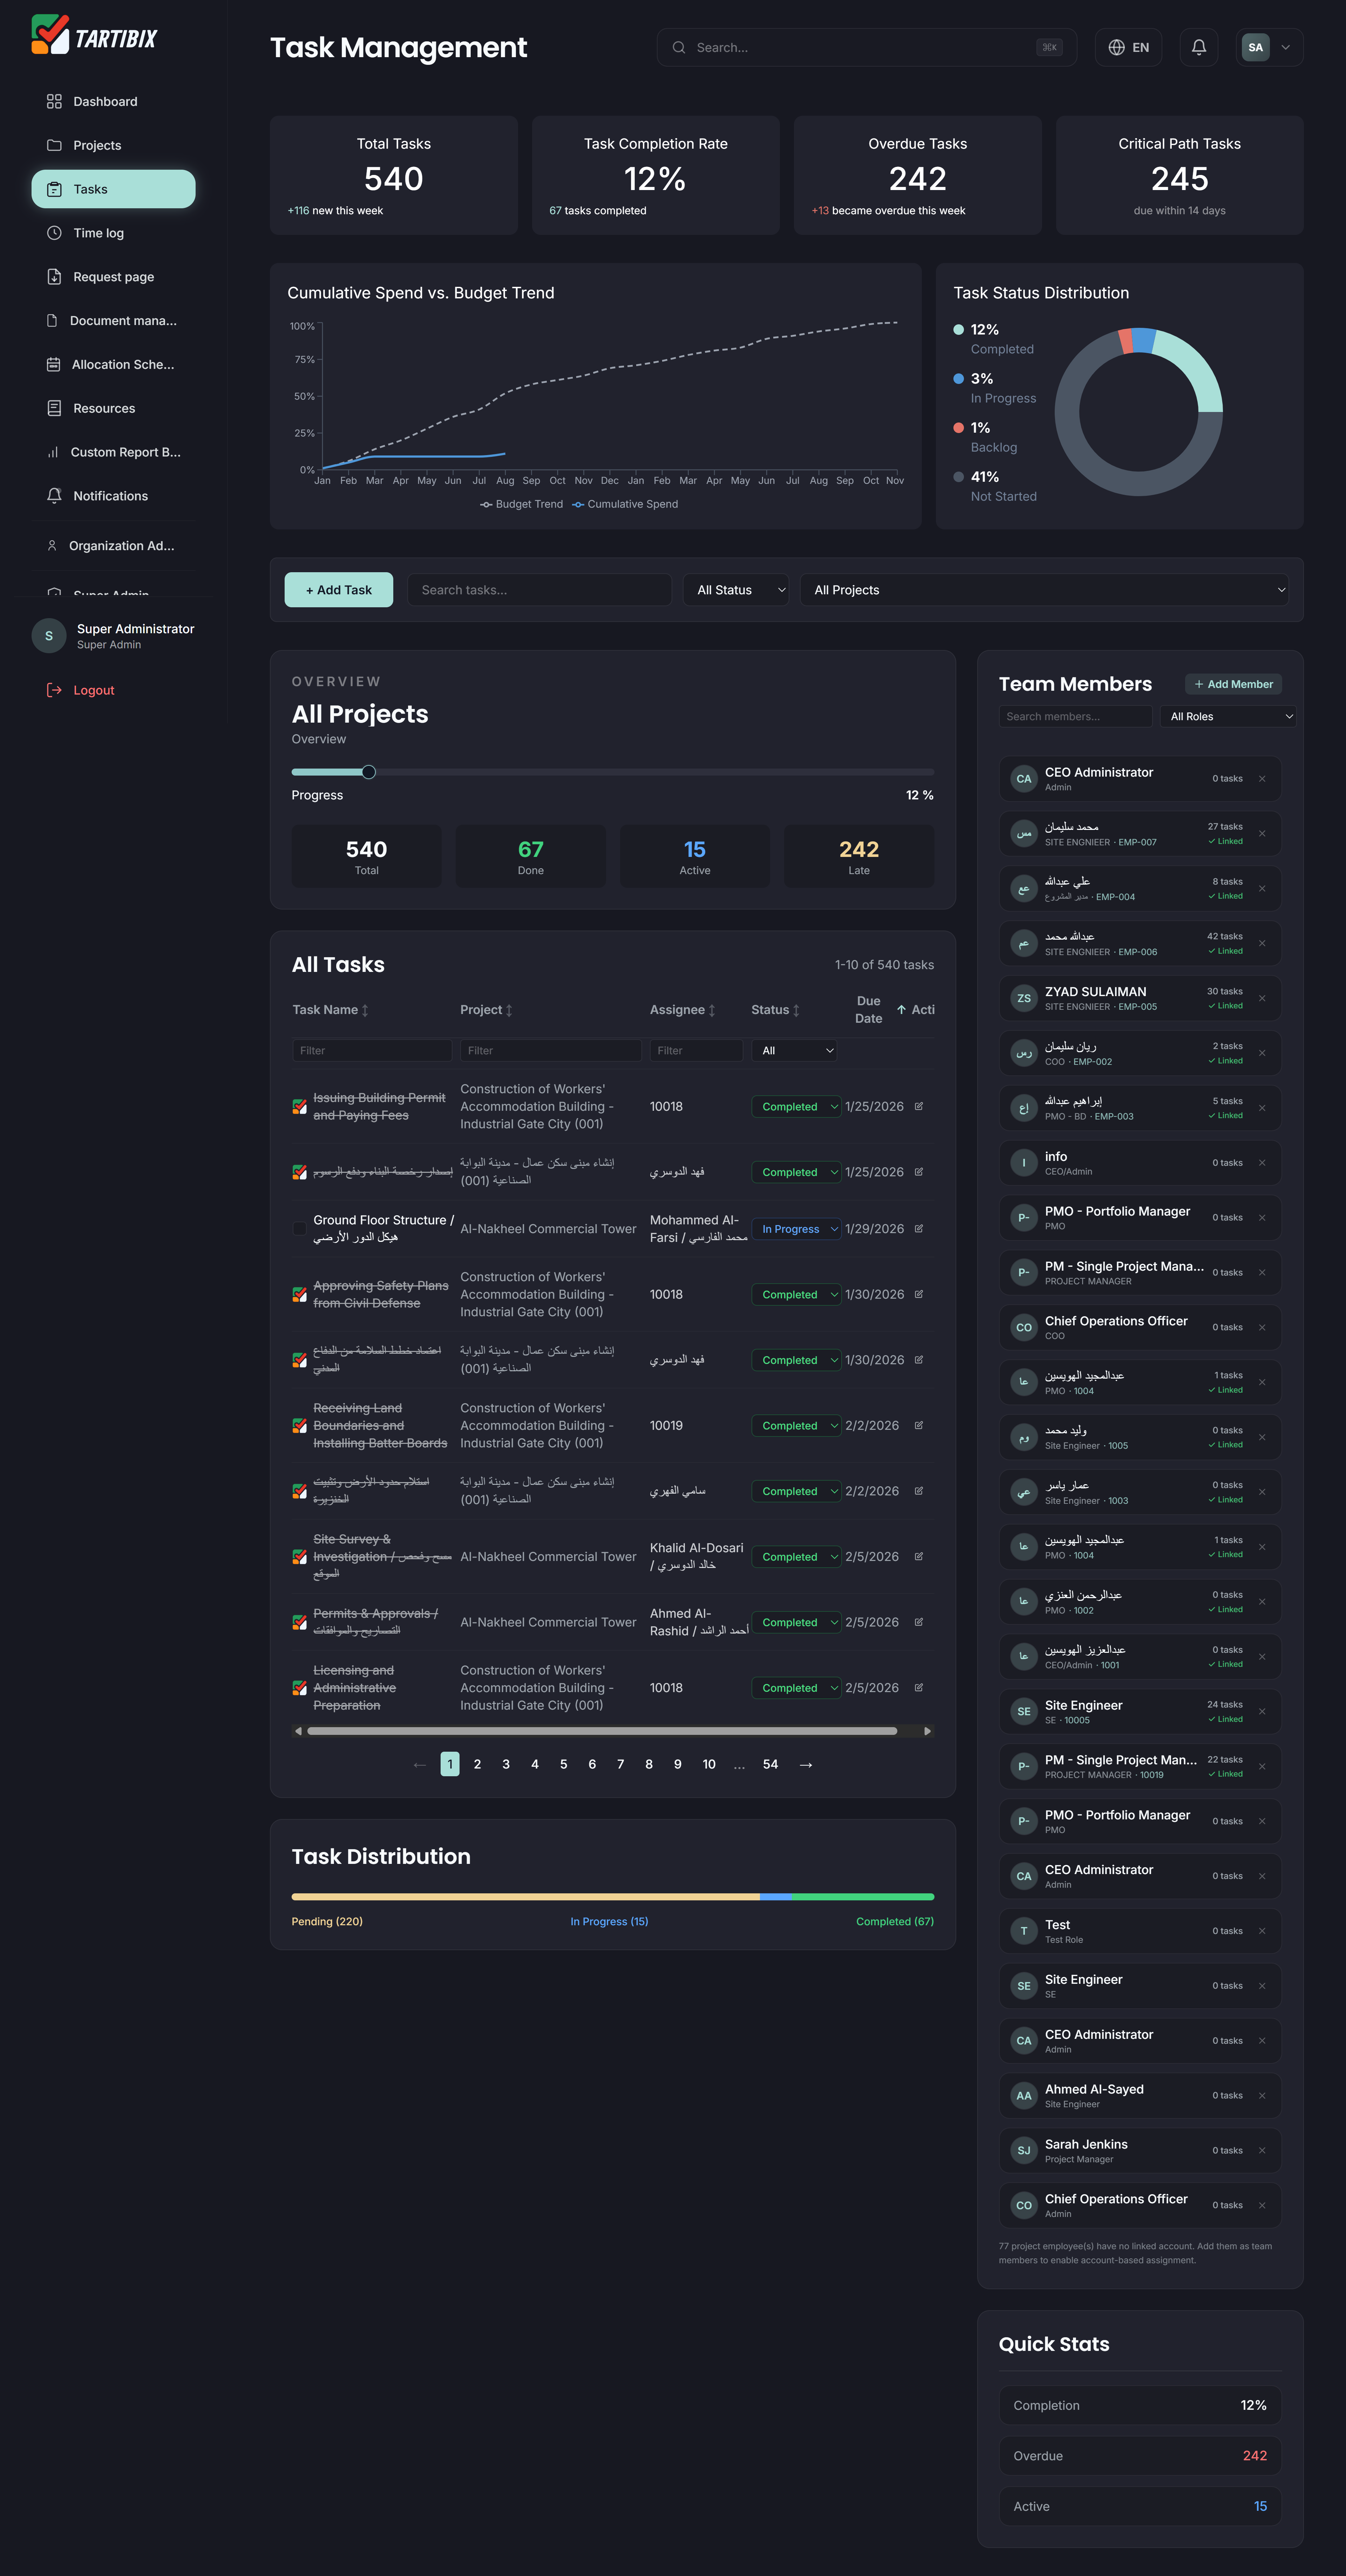
Task: Remove ZYAD SULAIMAN from team members
Action: tap(1262, 998)
